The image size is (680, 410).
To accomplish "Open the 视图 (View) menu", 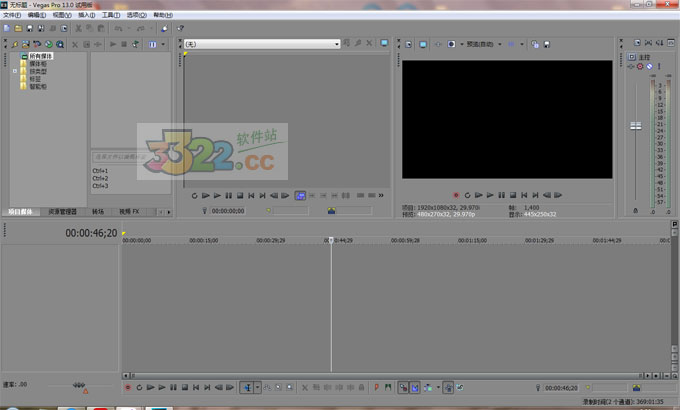I will pos(62,15).
